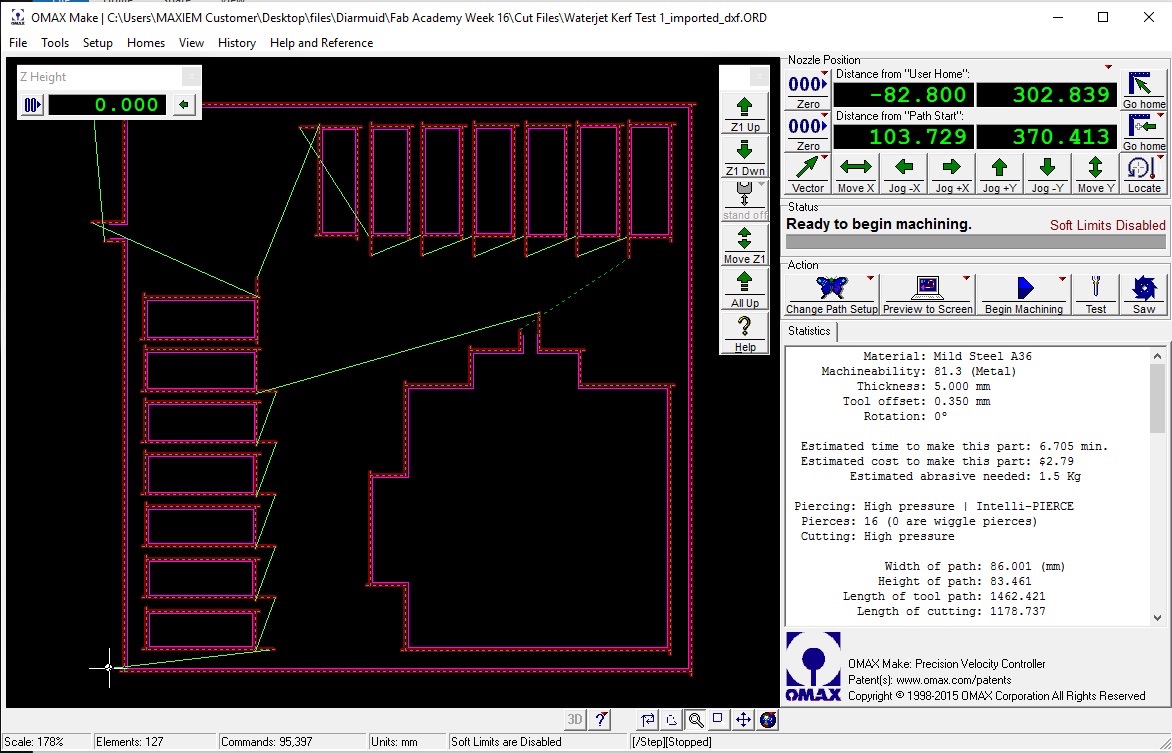Expand the Locate button's red dropdown arrow
Viewport: 1172px width, 753px height.
(1160, 158)
